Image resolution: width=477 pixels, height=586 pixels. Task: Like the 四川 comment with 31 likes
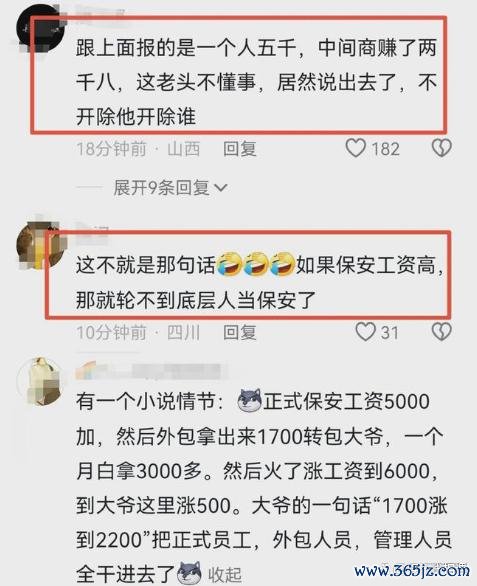click(365, 331)
